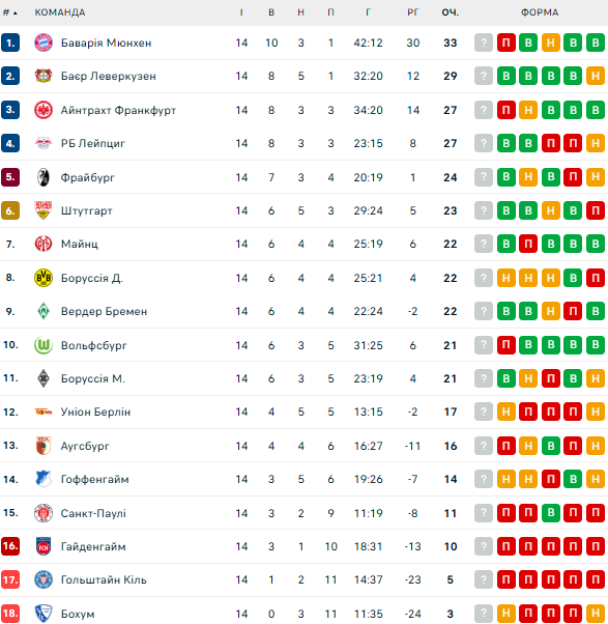Click the Union Berlin logo
This screenshot has height=624, width=608.
[x=43, y=411]
